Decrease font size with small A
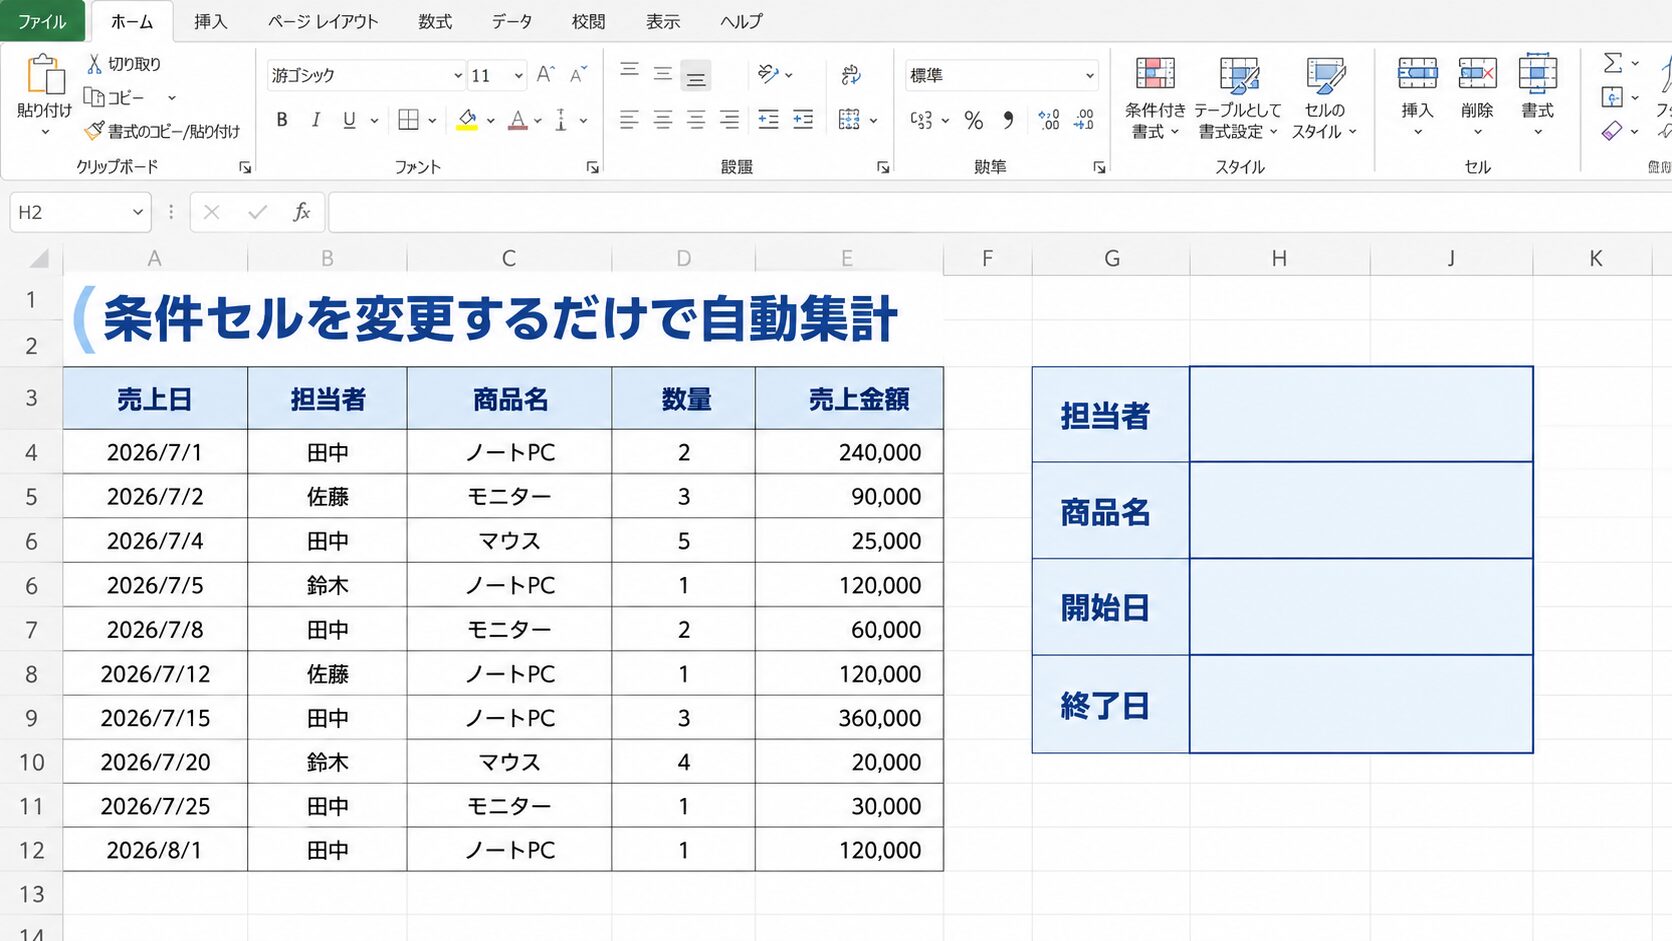This screenshot has width=1672, height=941. [x=578, y=74]
